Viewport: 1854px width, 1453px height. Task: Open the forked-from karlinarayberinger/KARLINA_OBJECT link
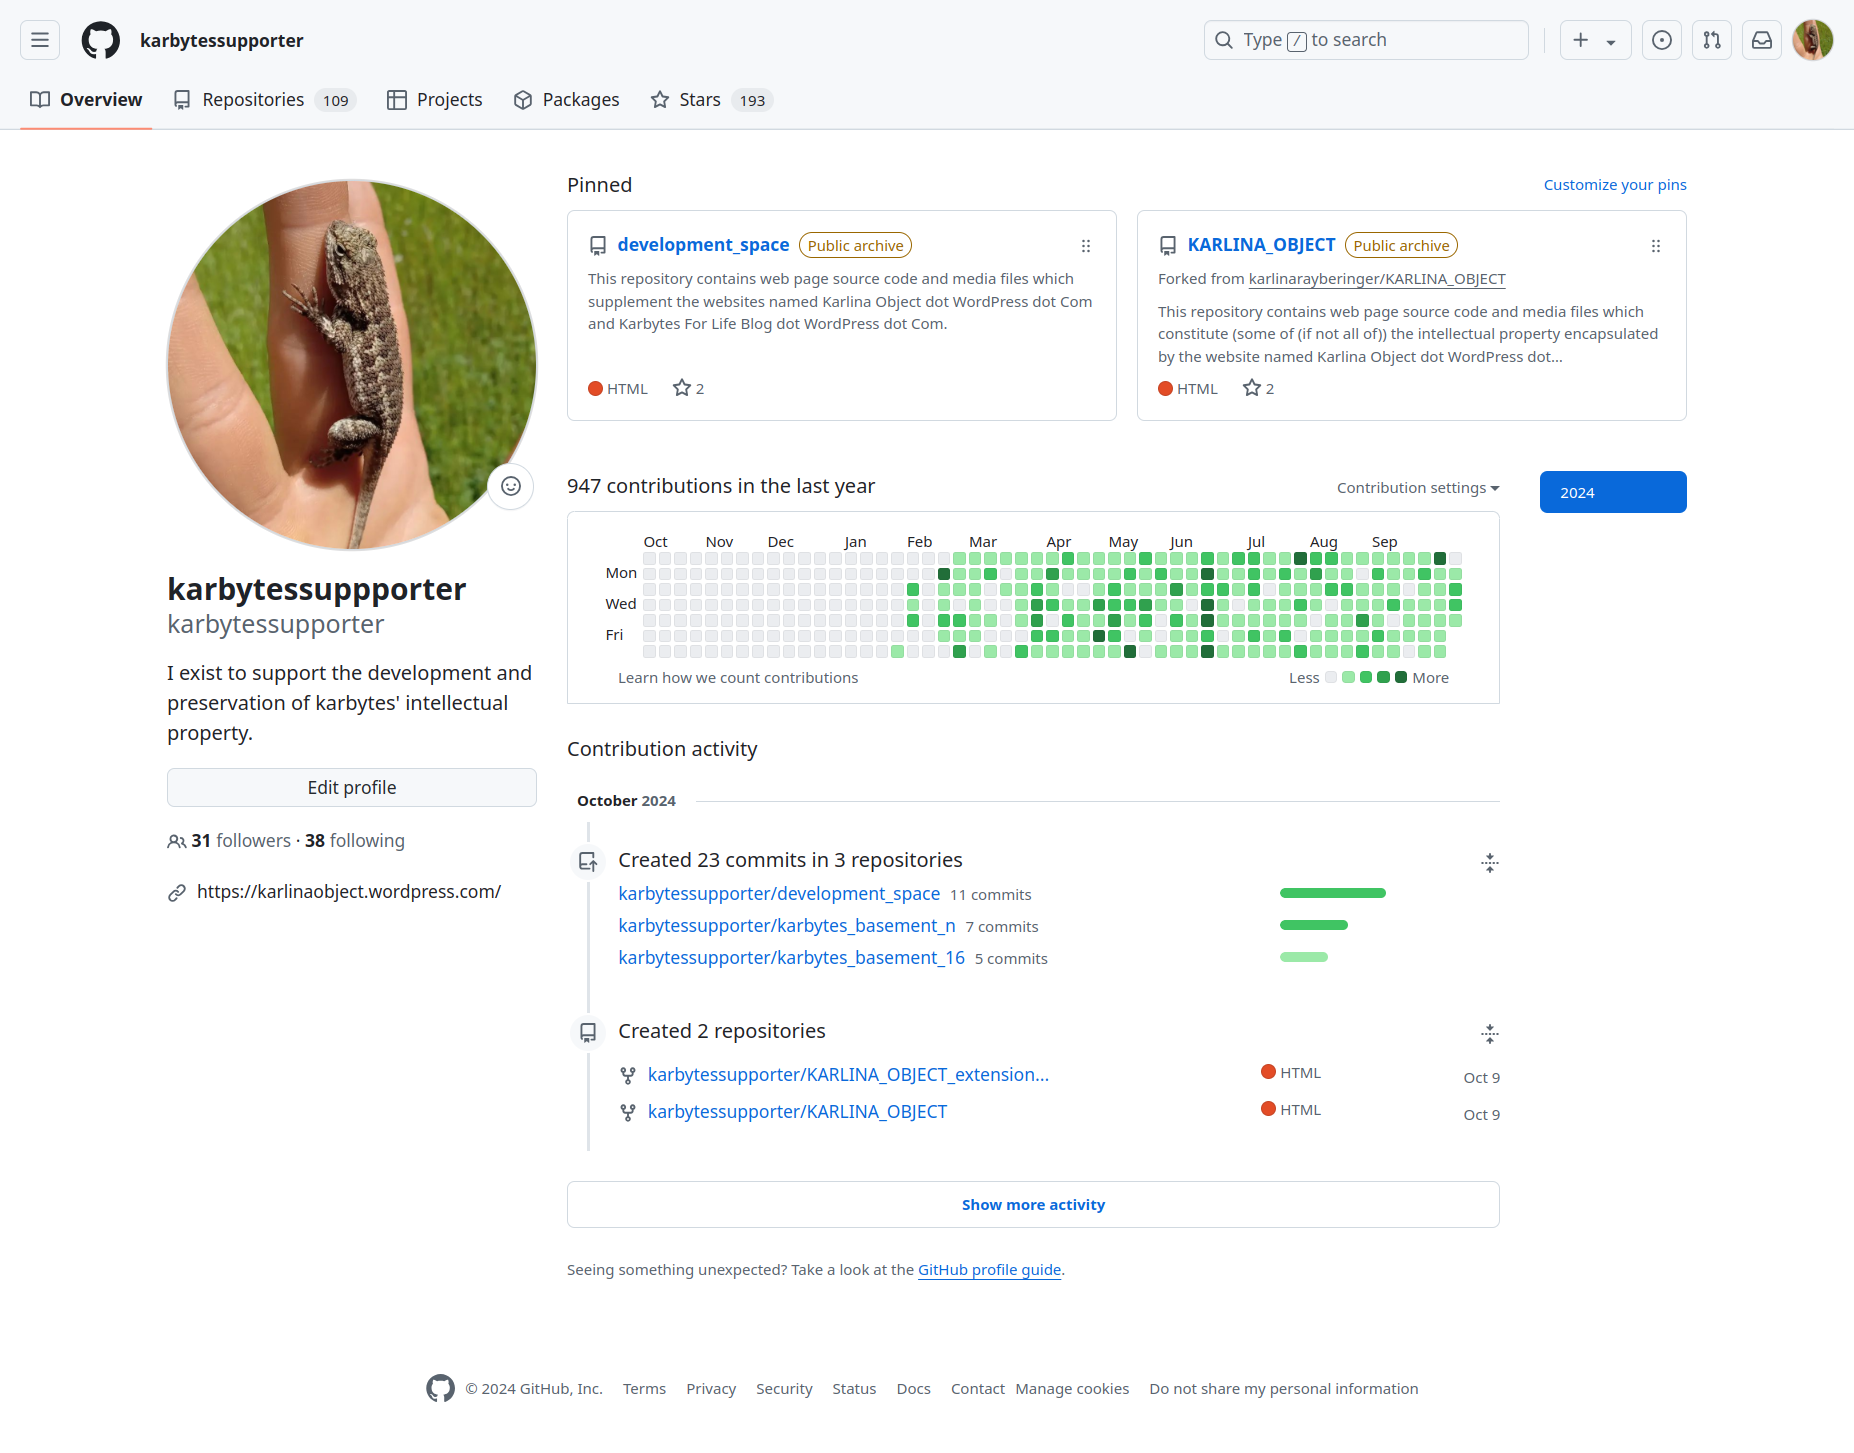point(1377,279)
